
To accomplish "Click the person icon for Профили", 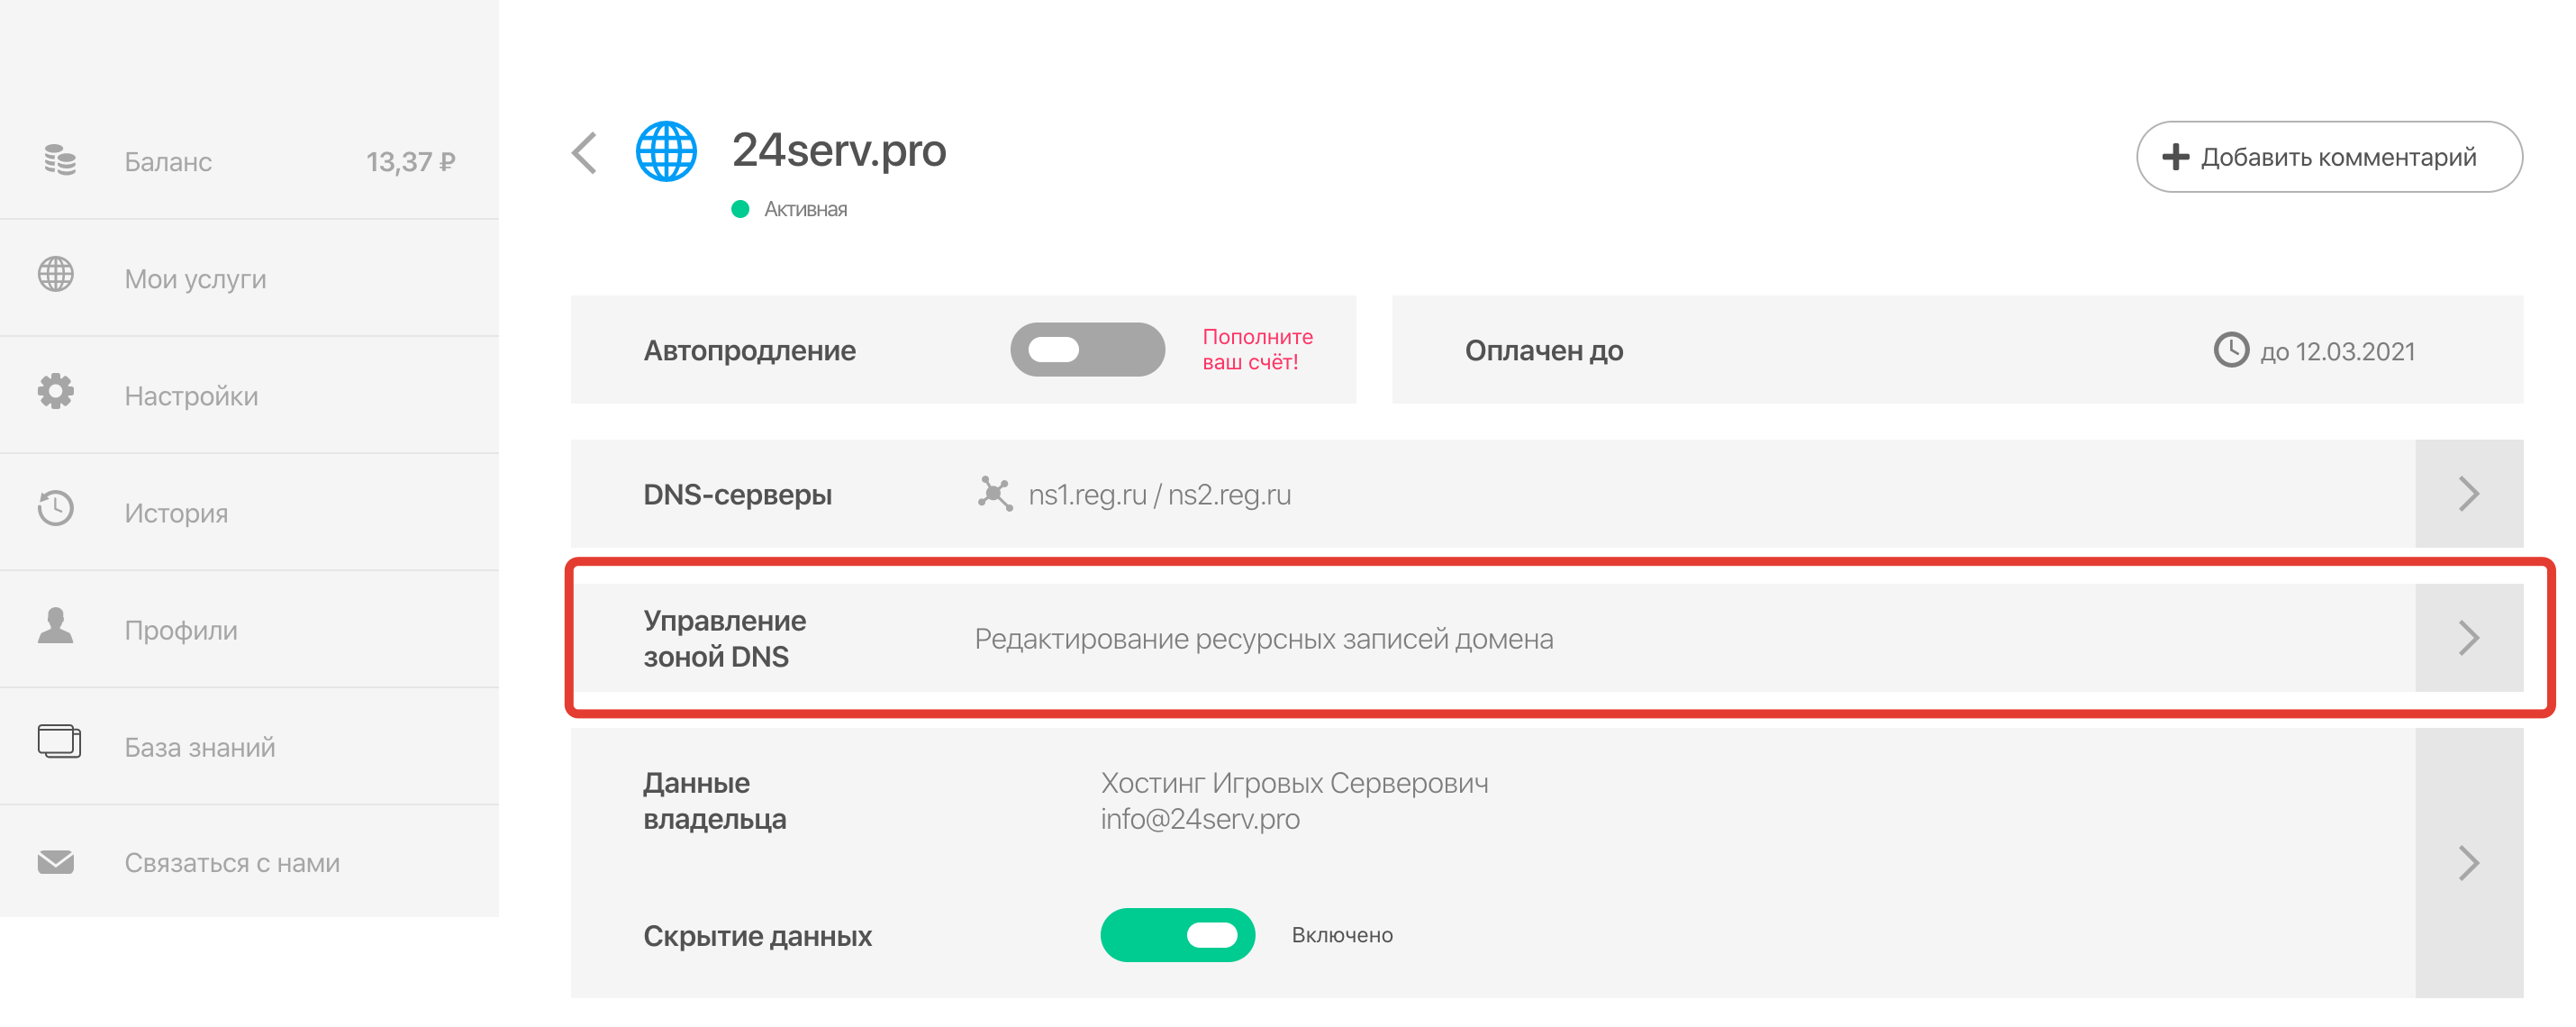I will (56, 626).
